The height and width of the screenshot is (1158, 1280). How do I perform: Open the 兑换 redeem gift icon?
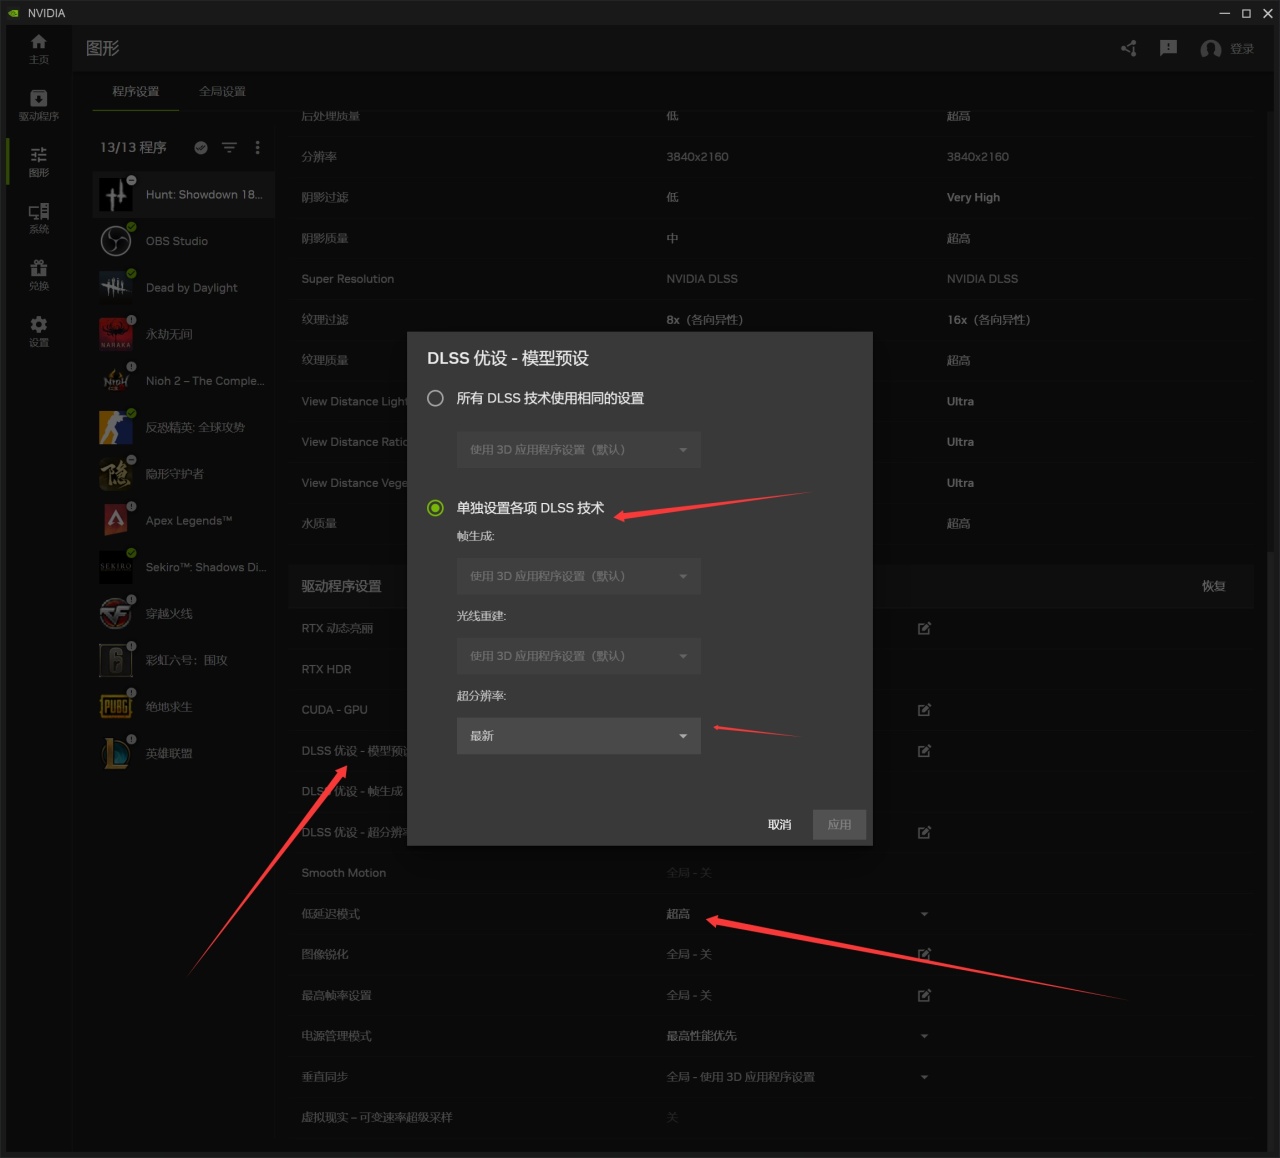click(38, 274)
